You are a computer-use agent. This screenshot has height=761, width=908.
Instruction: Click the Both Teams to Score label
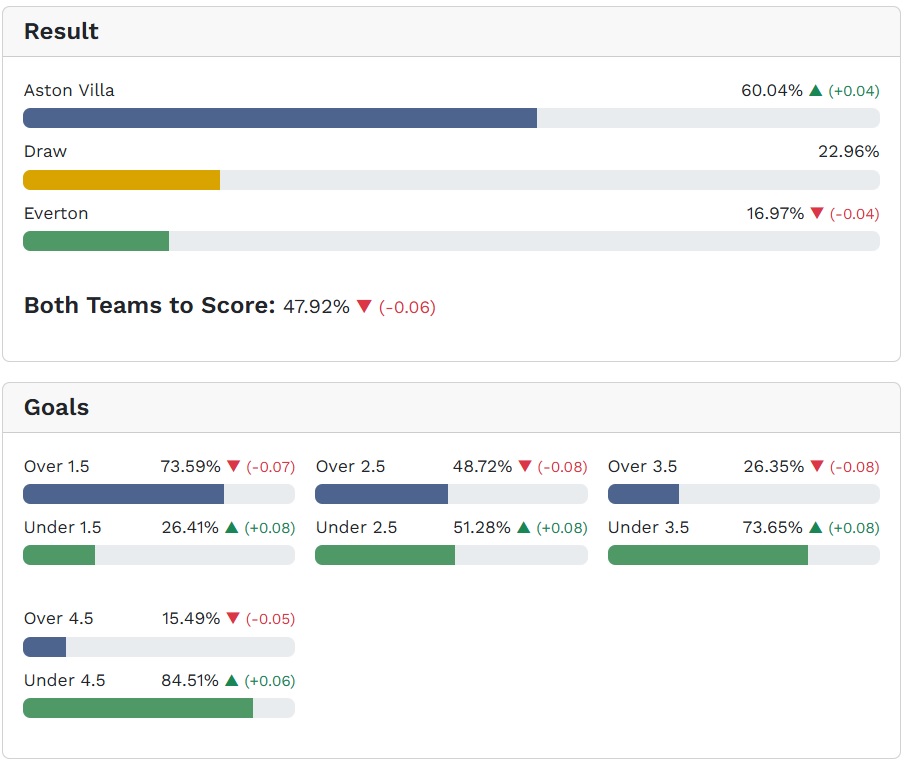pos(149,305)
